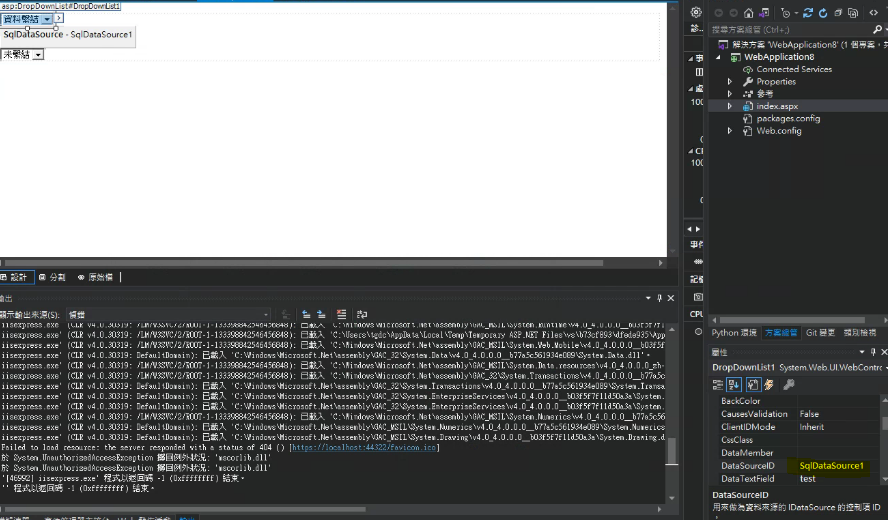The image size is (888, 520).
Task: Go to previous message in Output toolbar
Action: pyautogui.click(x=306, y=314)
